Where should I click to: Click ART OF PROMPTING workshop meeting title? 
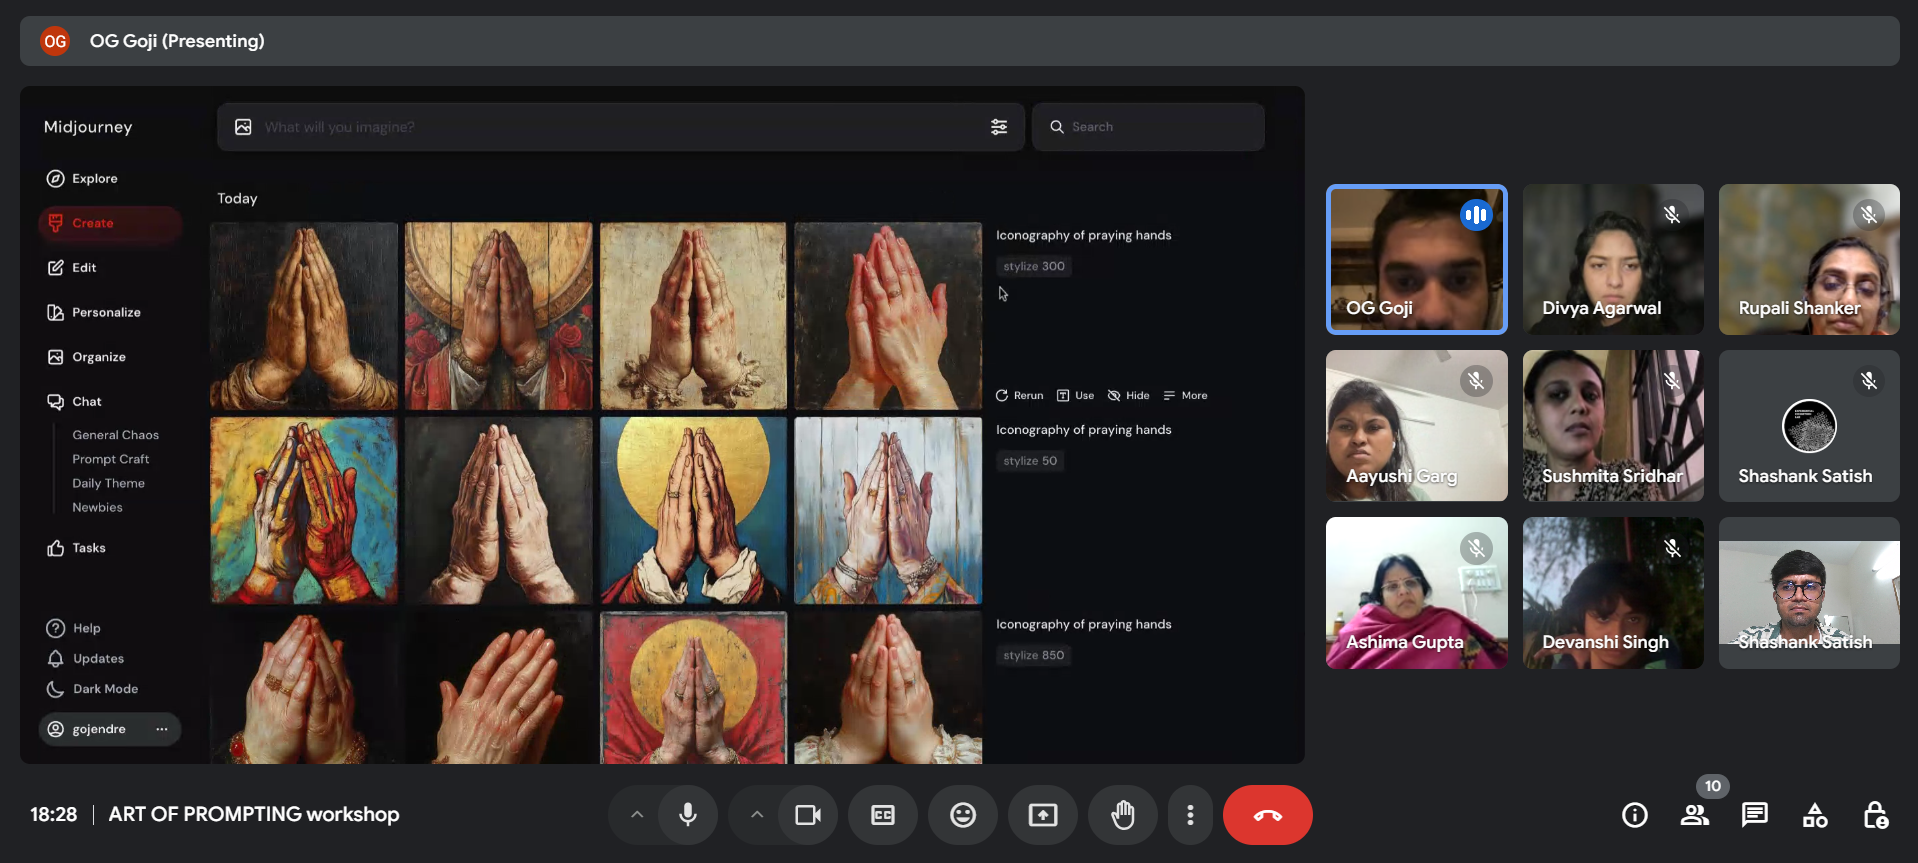click(254, 815)
